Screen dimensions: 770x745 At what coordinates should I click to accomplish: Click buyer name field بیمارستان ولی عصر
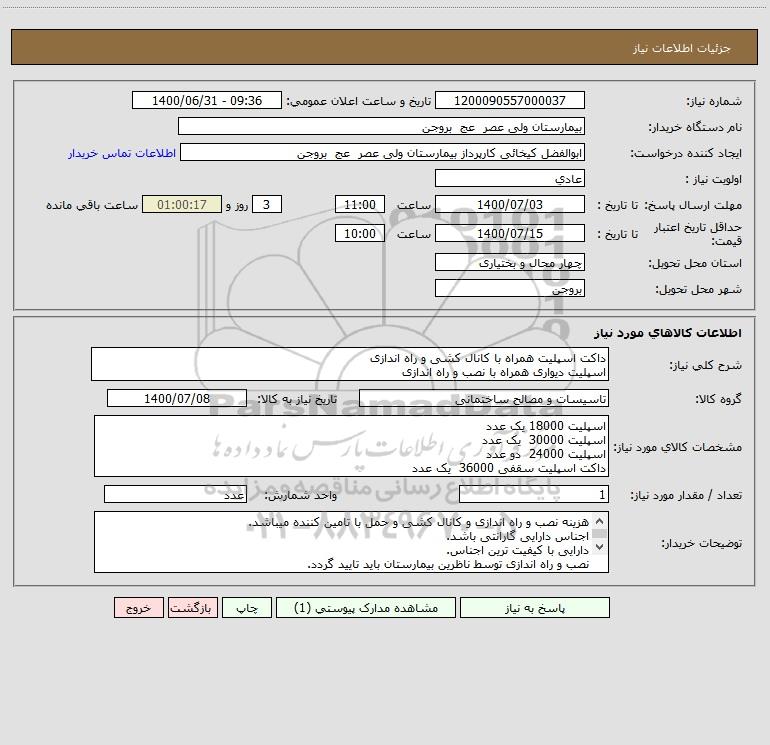pos(381,126)
